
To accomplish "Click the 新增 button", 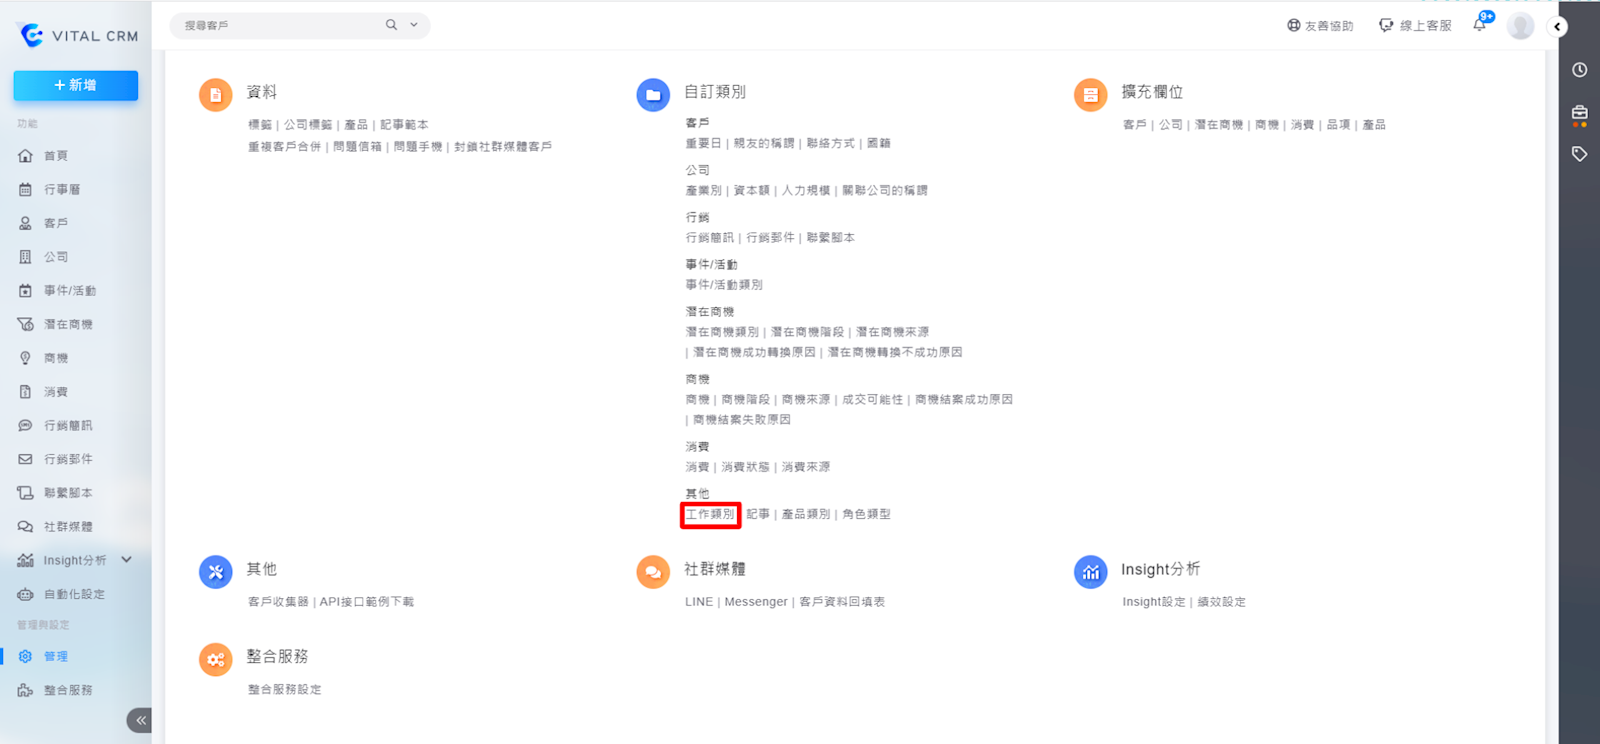I will click(x=76, y=86).
